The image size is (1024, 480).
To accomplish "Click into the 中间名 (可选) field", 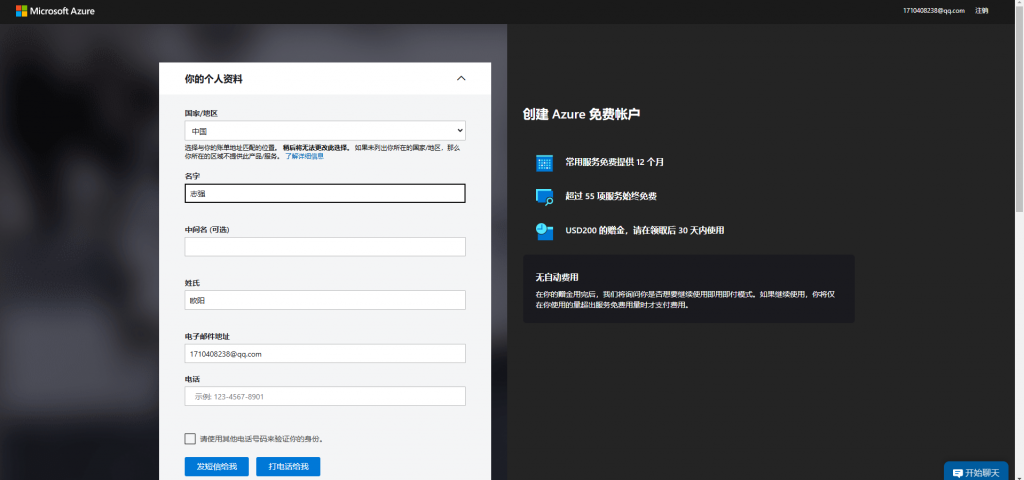I will [x=325, y=247].
